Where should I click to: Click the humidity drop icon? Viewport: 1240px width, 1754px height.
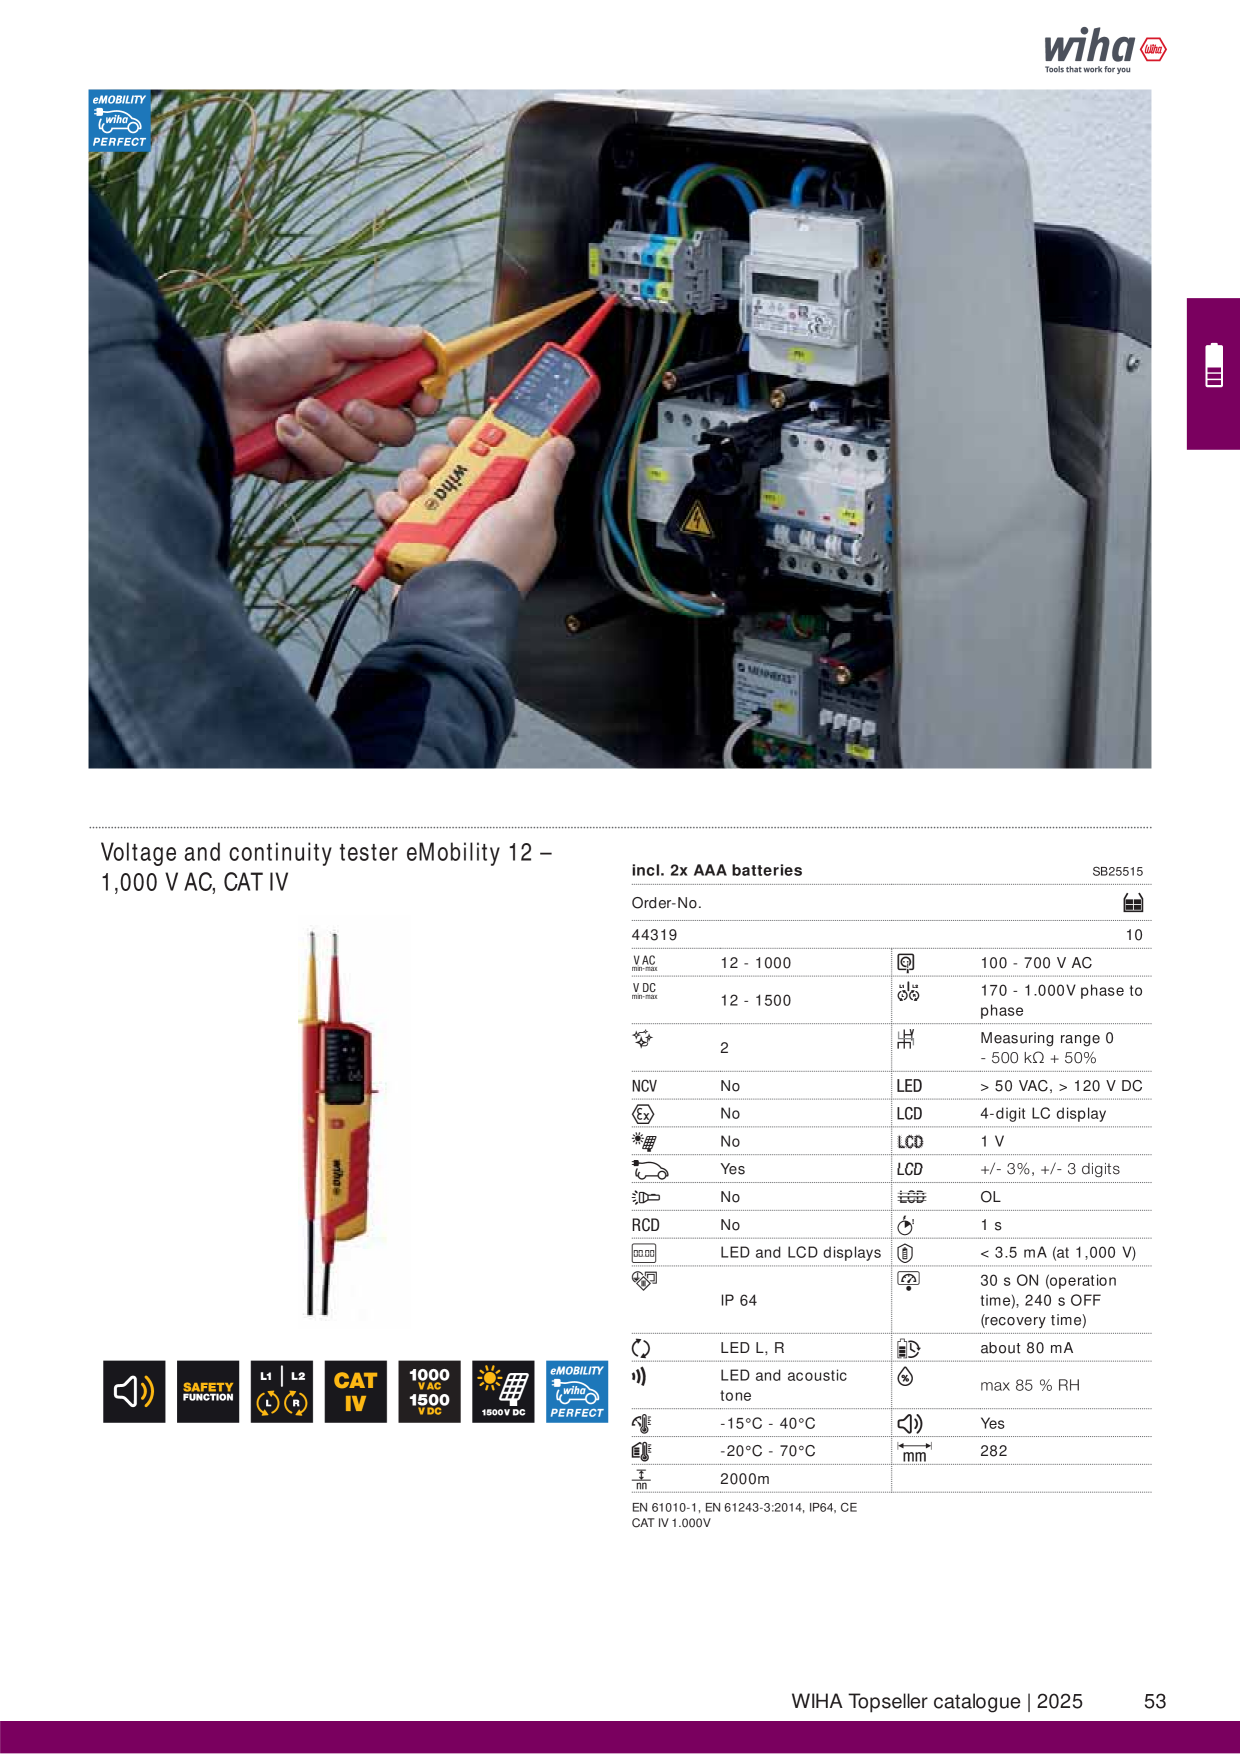click(906, 1377)
